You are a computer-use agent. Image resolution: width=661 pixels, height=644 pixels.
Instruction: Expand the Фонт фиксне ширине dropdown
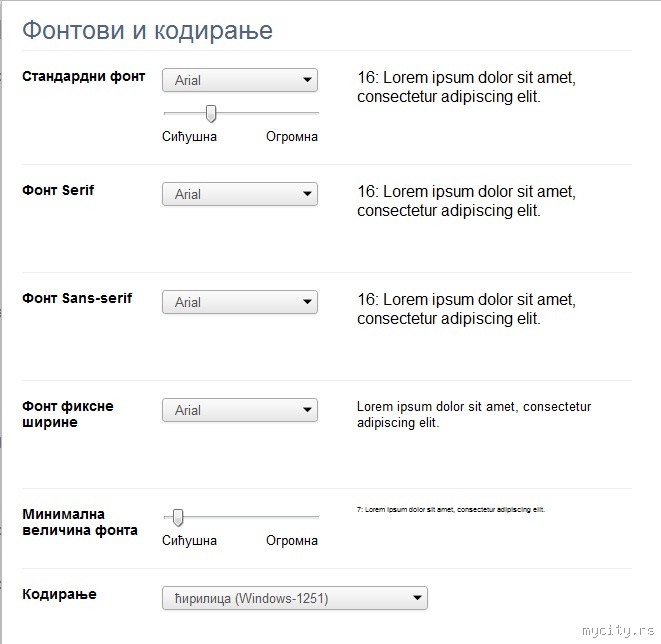point(239,410)
